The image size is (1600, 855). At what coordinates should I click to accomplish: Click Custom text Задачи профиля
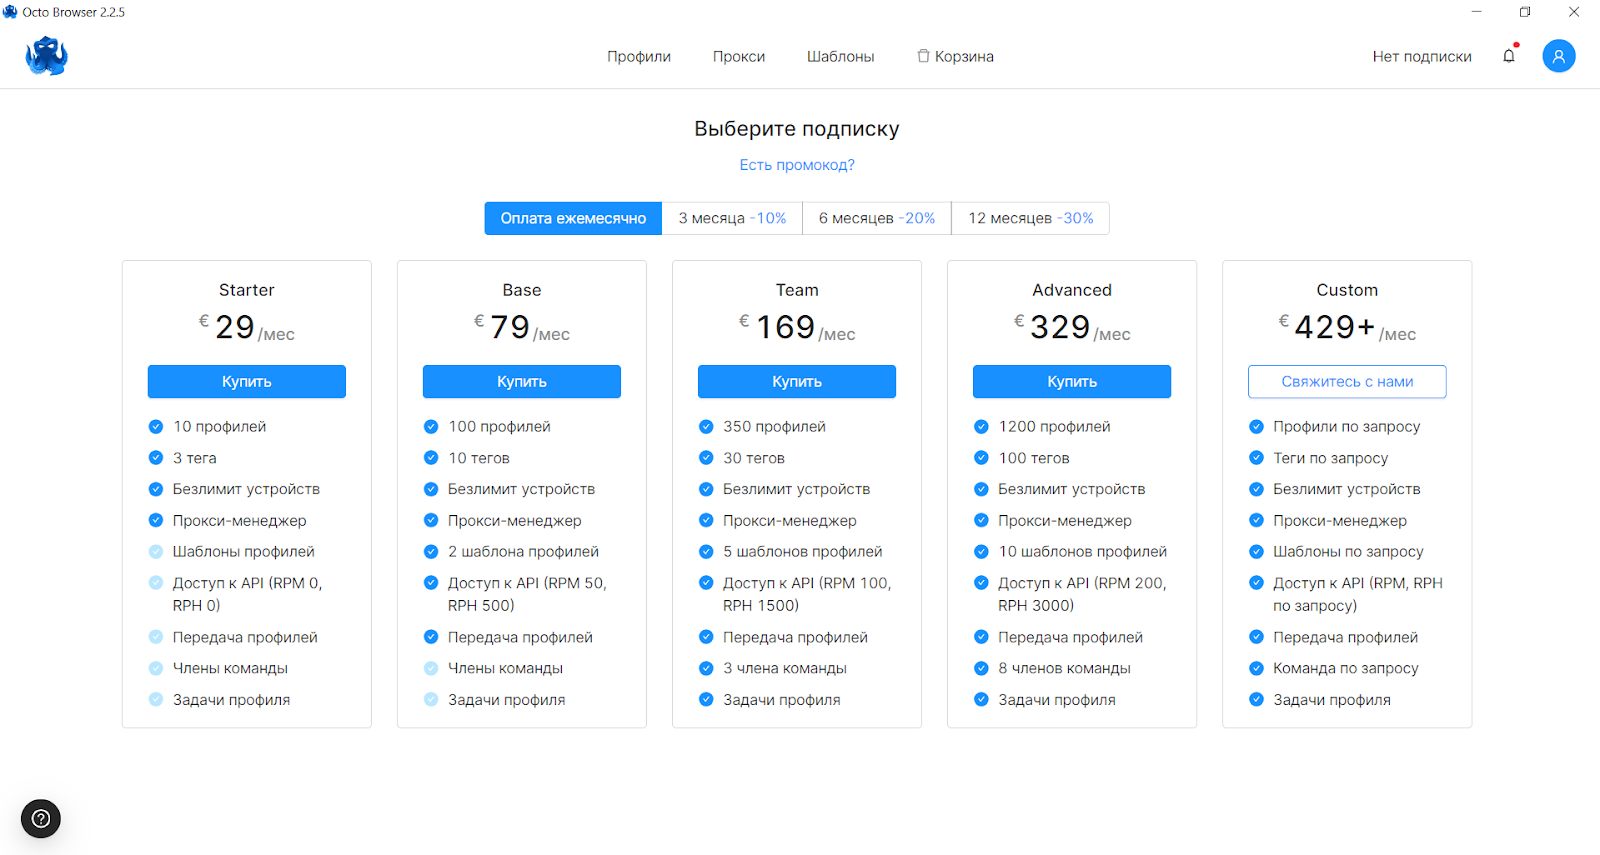pos(1332,700)
